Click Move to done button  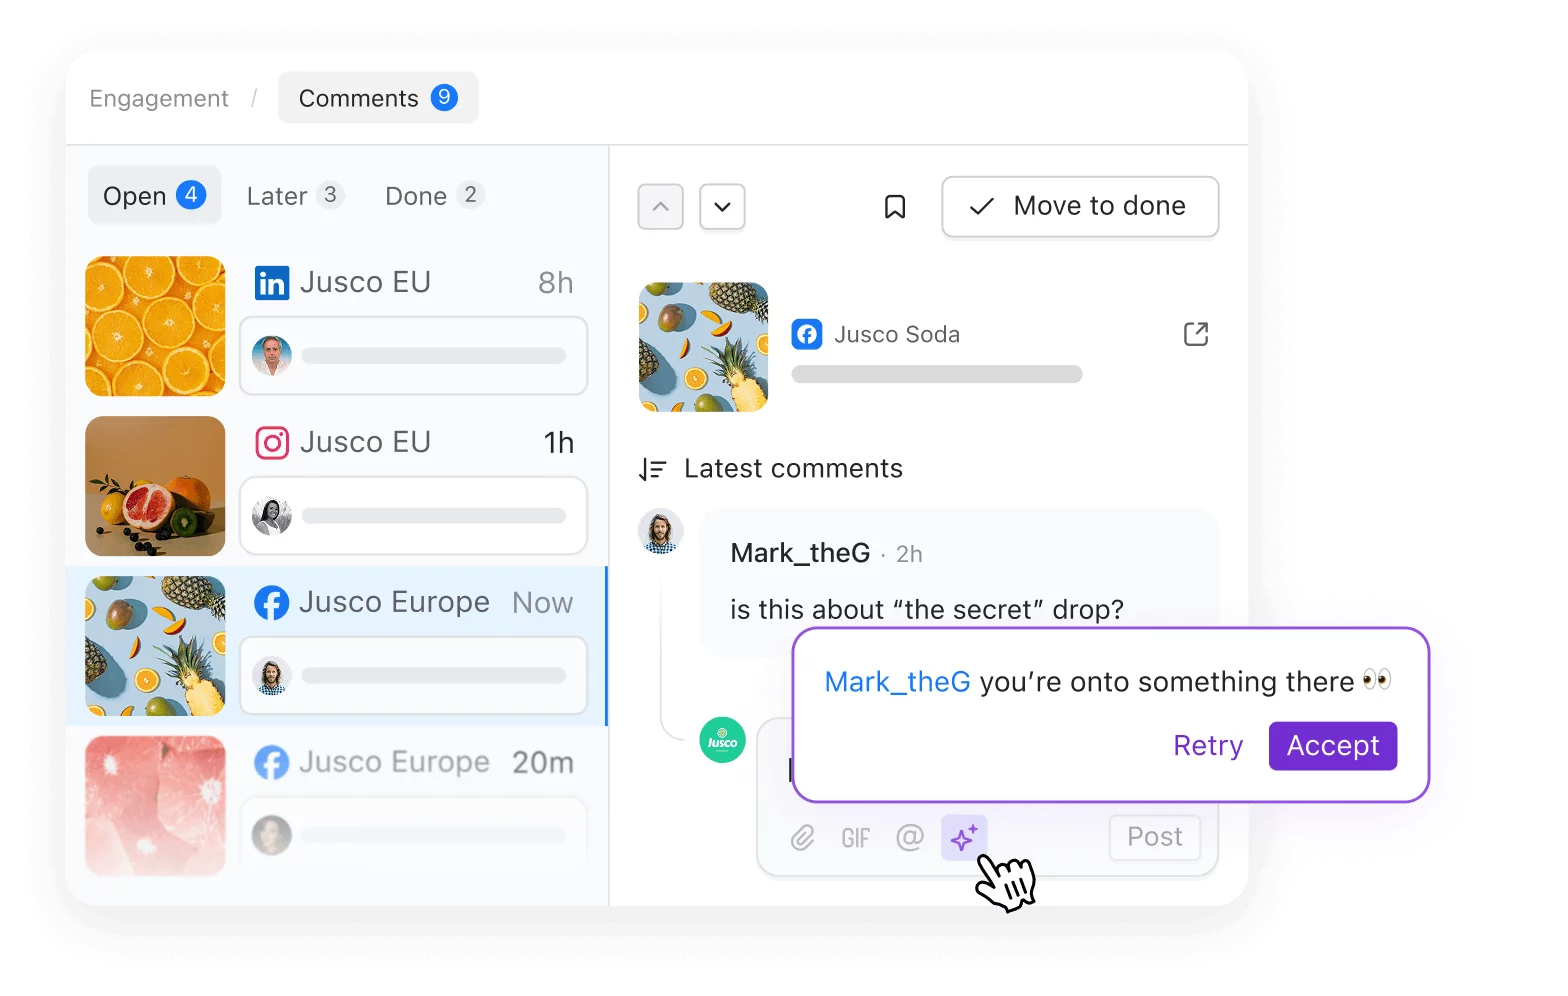tap(1080, 207)
